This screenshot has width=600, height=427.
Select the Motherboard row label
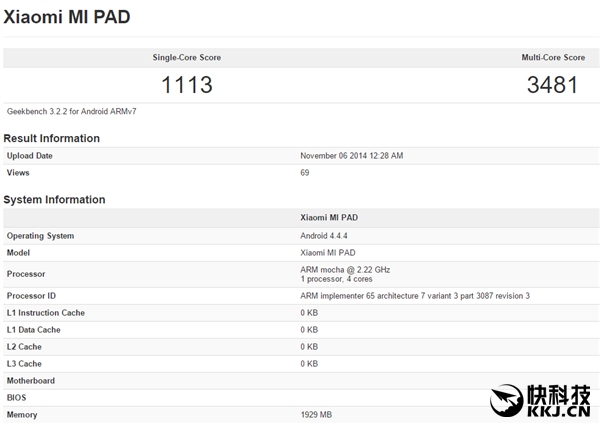click(31, 381)
